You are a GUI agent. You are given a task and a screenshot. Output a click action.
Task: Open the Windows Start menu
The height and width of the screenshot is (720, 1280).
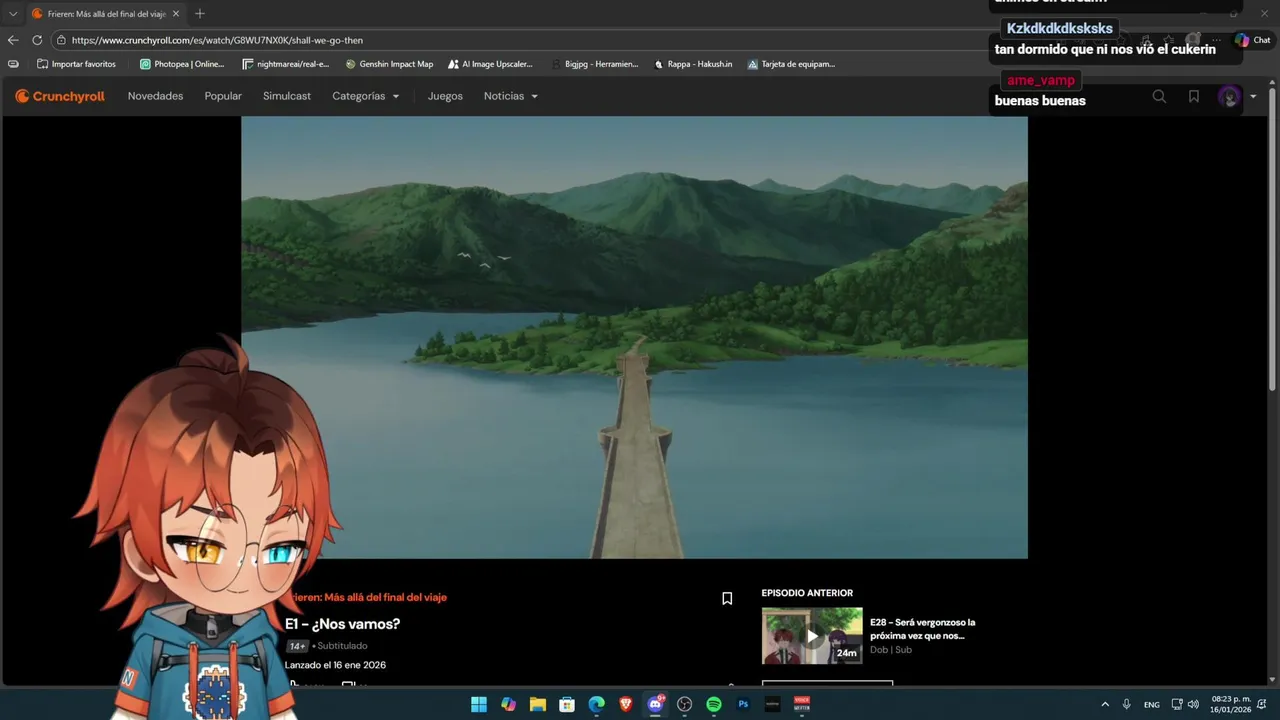tap(479, 704)
